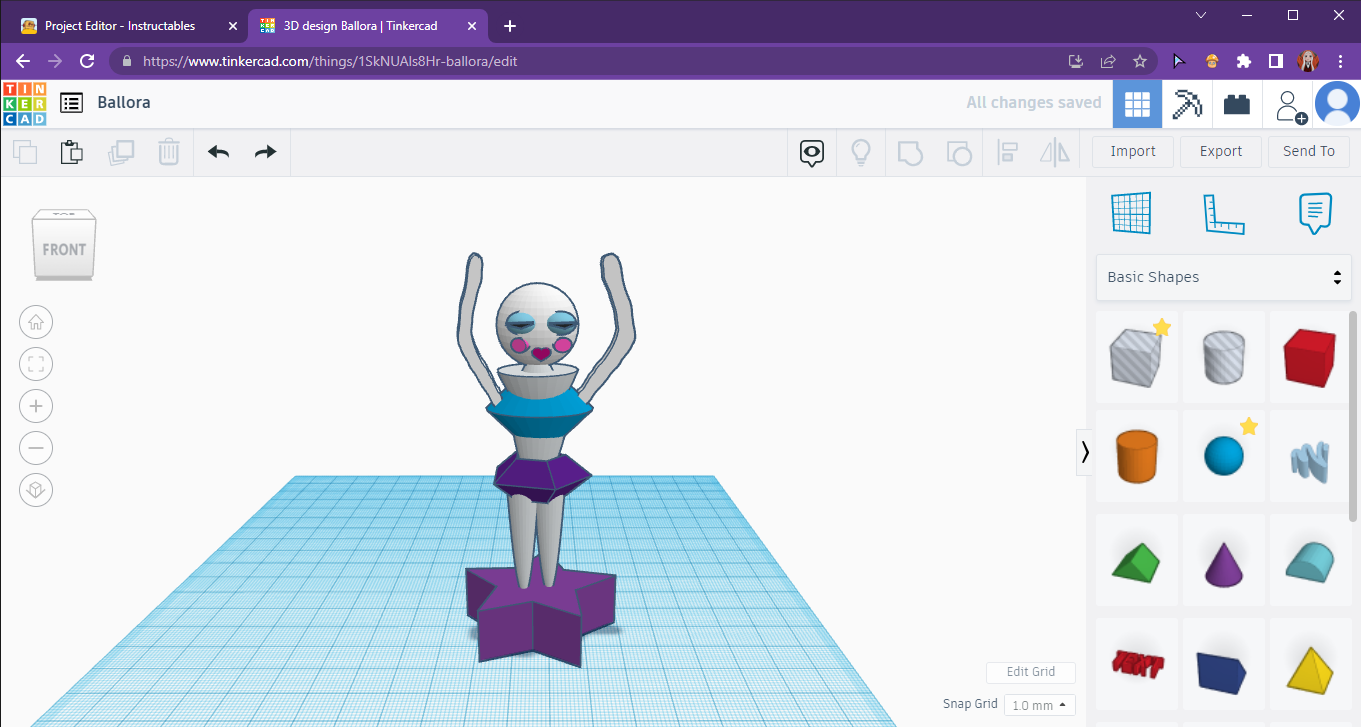Open the Brick view mode
Image resolution: width=1361 pixels, height=727 pixels.
(1236, 103)
